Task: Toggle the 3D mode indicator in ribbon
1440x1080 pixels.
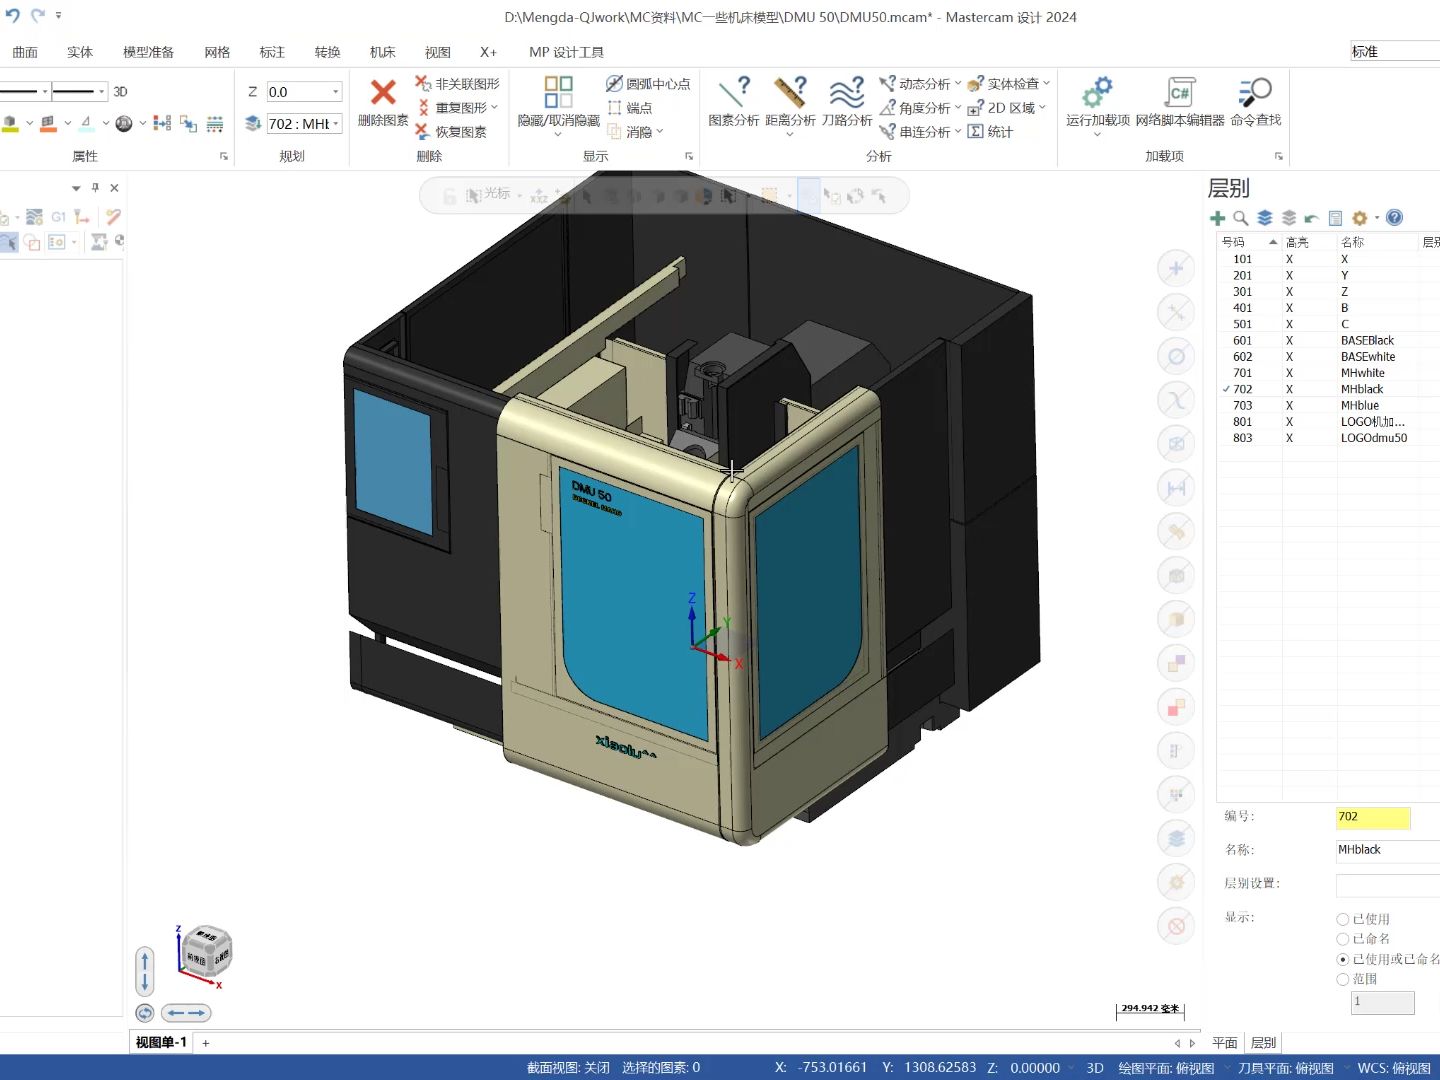Action: point(121,92)
